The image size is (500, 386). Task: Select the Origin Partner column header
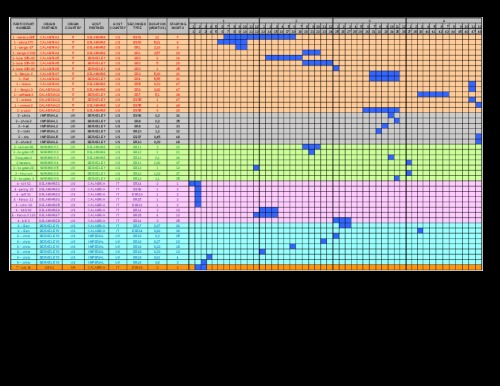(49, 26)
